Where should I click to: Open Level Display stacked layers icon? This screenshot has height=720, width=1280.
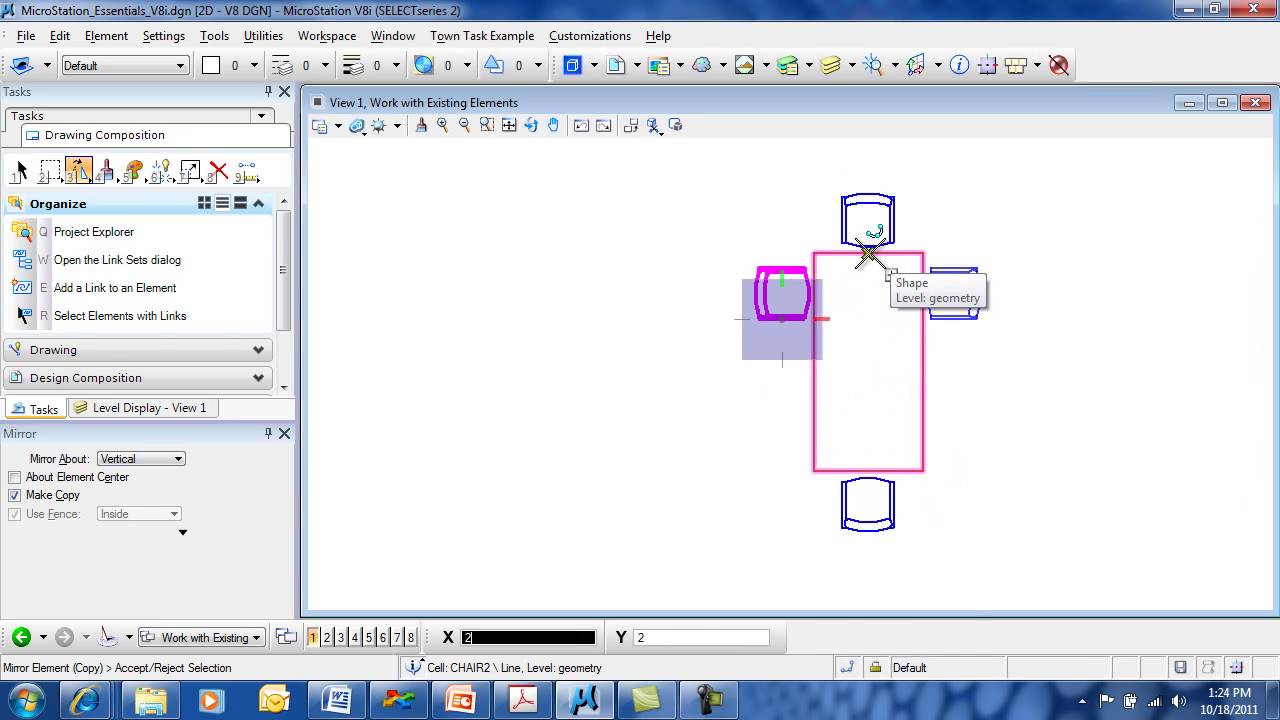830,65
